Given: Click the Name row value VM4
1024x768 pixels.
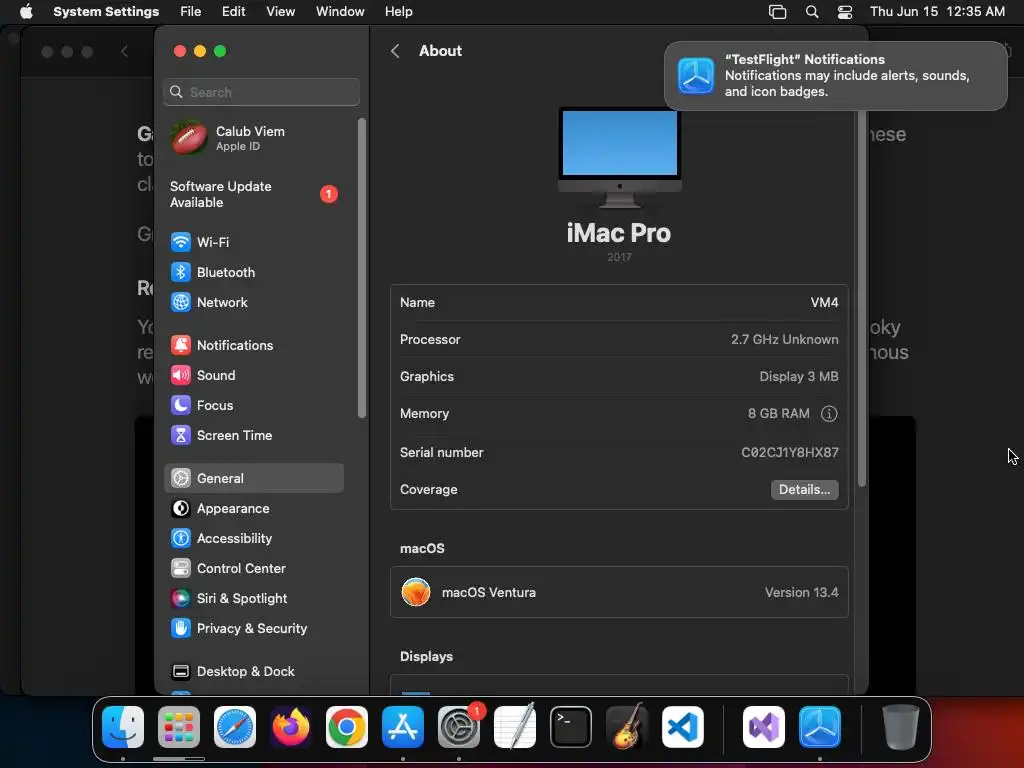Looking at the screenshot, I should pyautogui.click(x=824, y=302).
